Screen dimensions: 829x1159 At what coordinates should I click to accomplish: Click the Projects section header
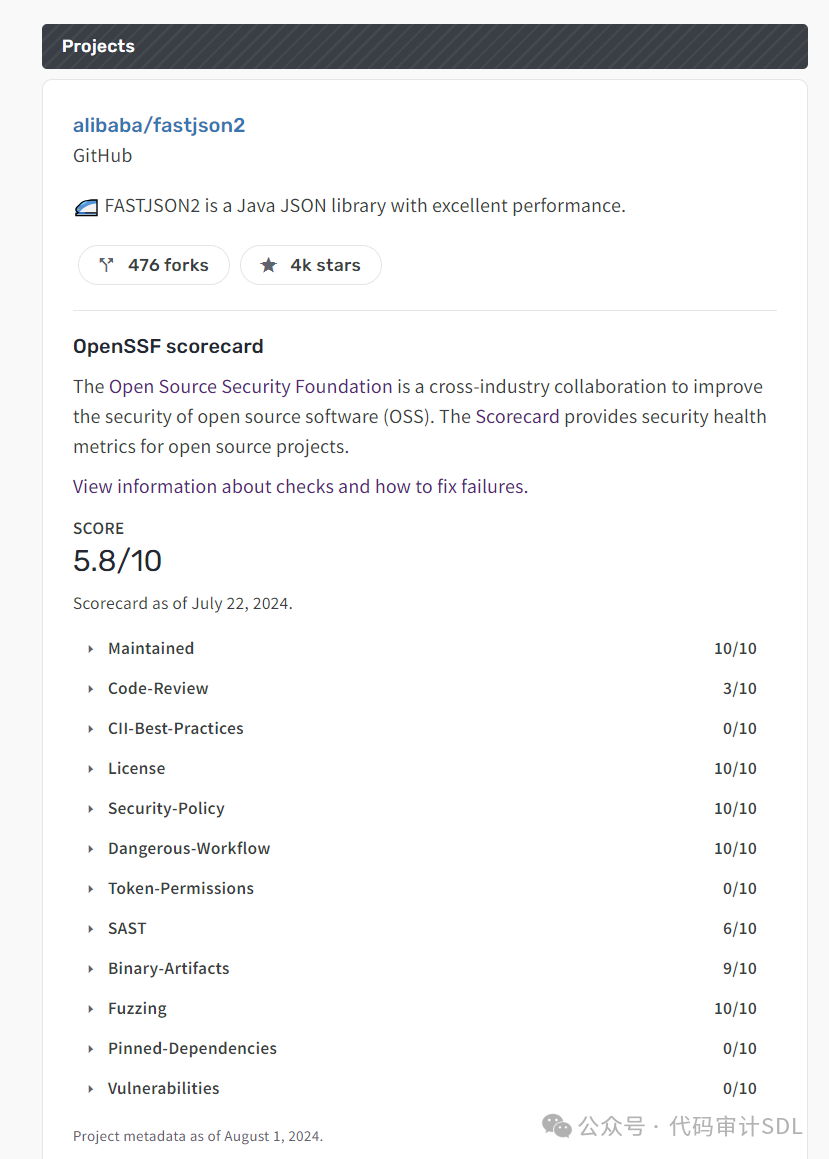425,46
